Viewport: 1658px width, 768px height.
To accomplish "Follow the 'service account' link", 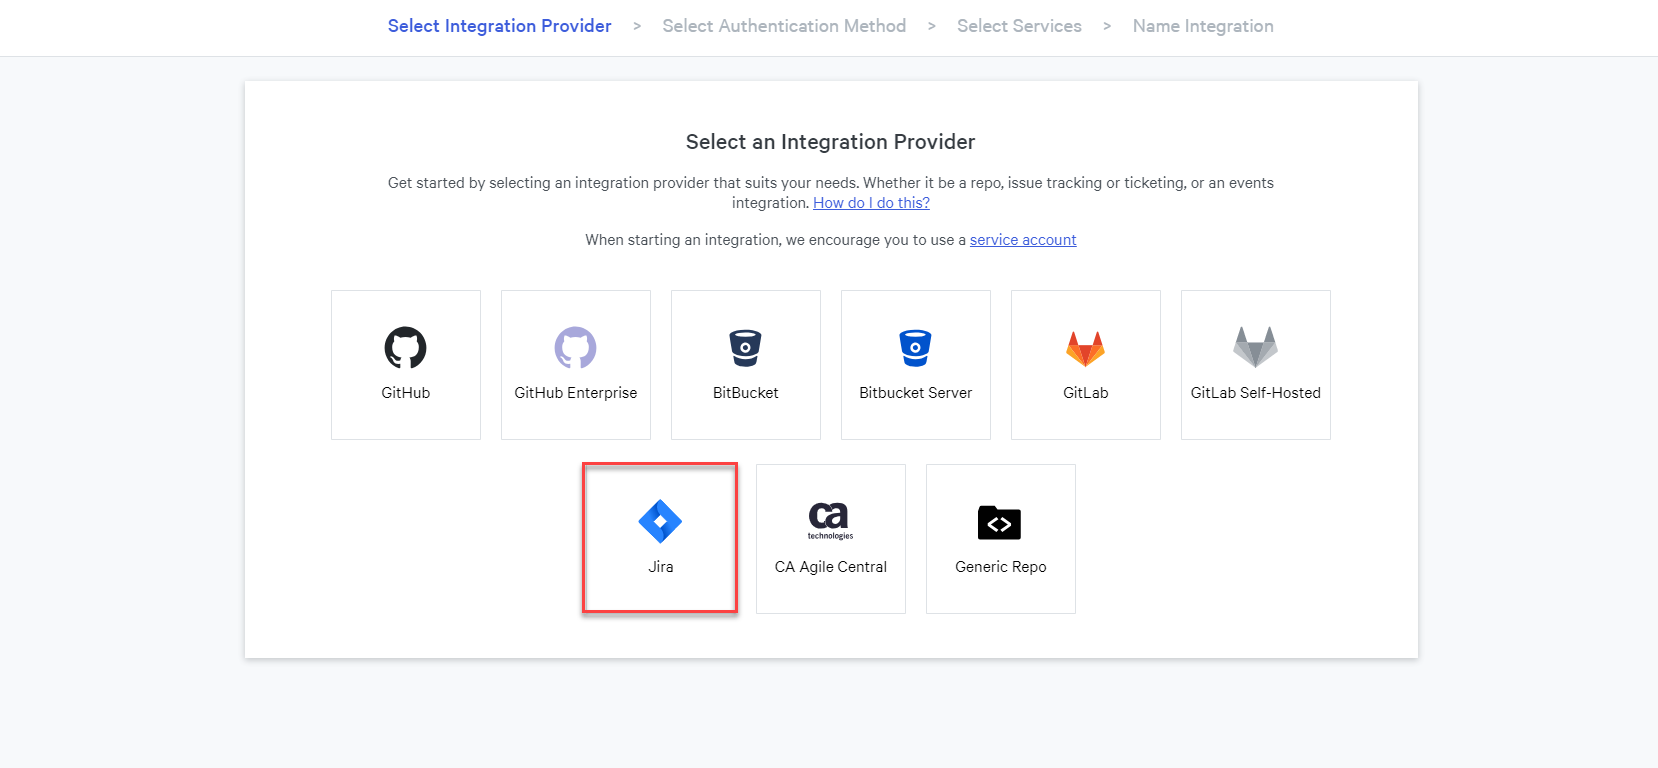I will pos(1023,240).
